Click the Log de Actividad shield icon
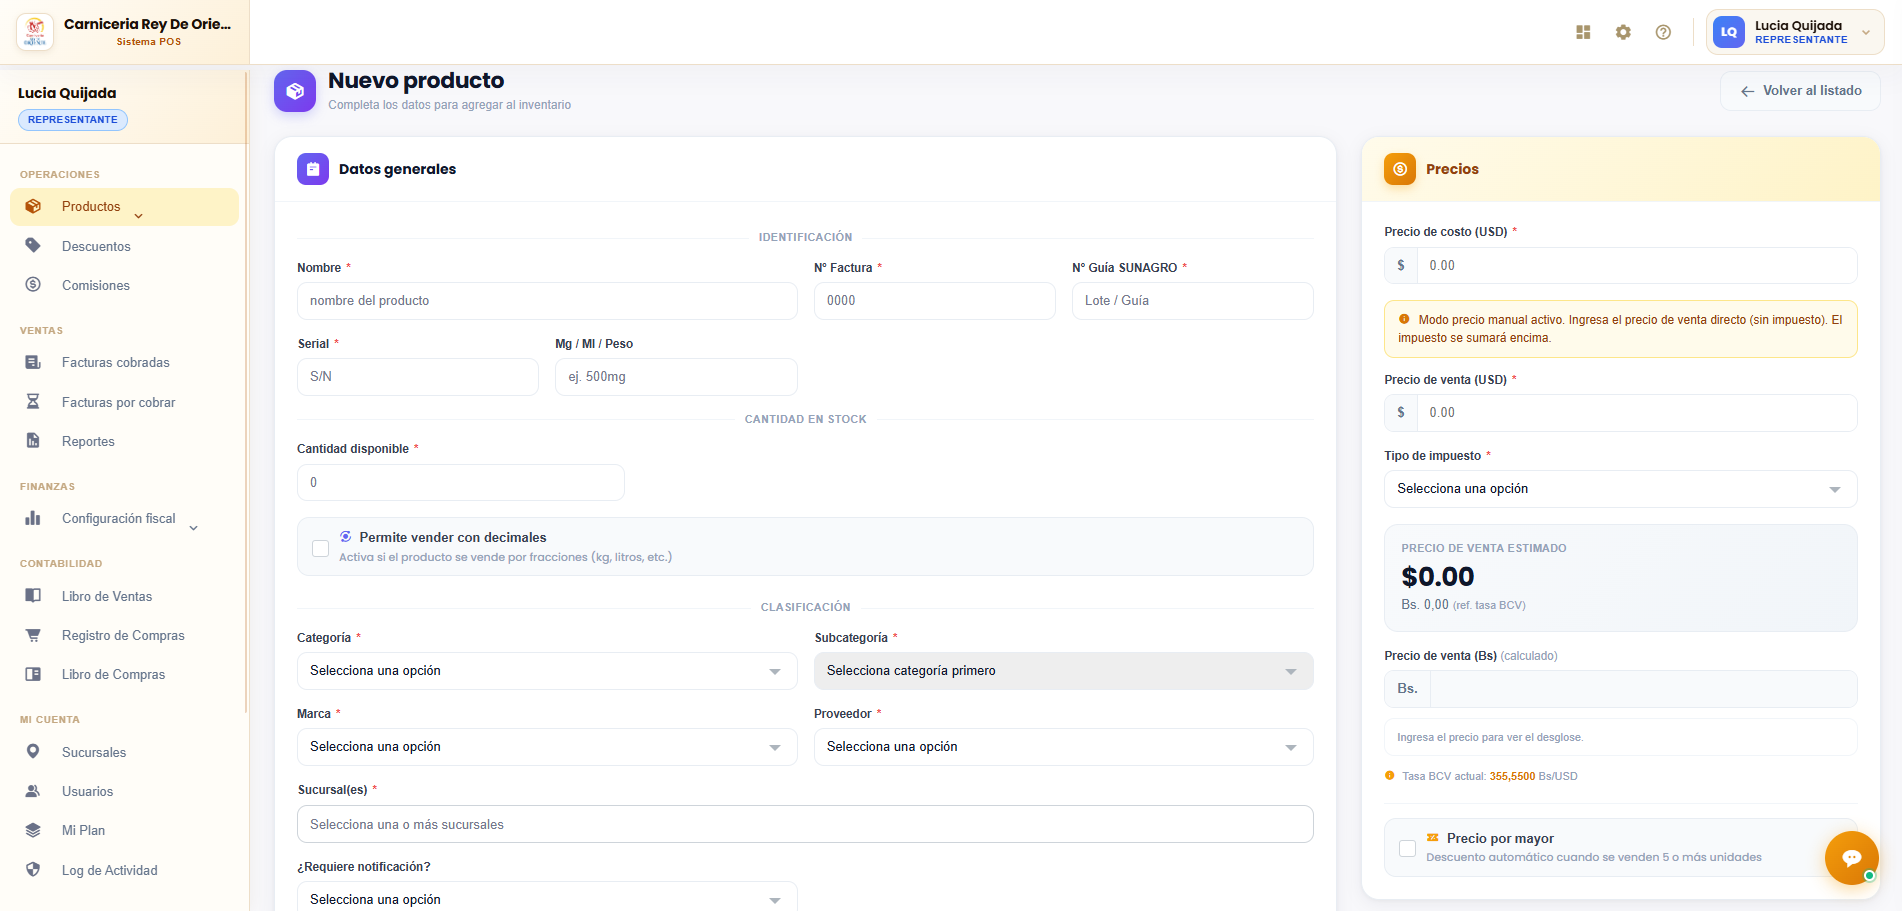Viewport: 1902px width, 911px height. coord(33,869)
